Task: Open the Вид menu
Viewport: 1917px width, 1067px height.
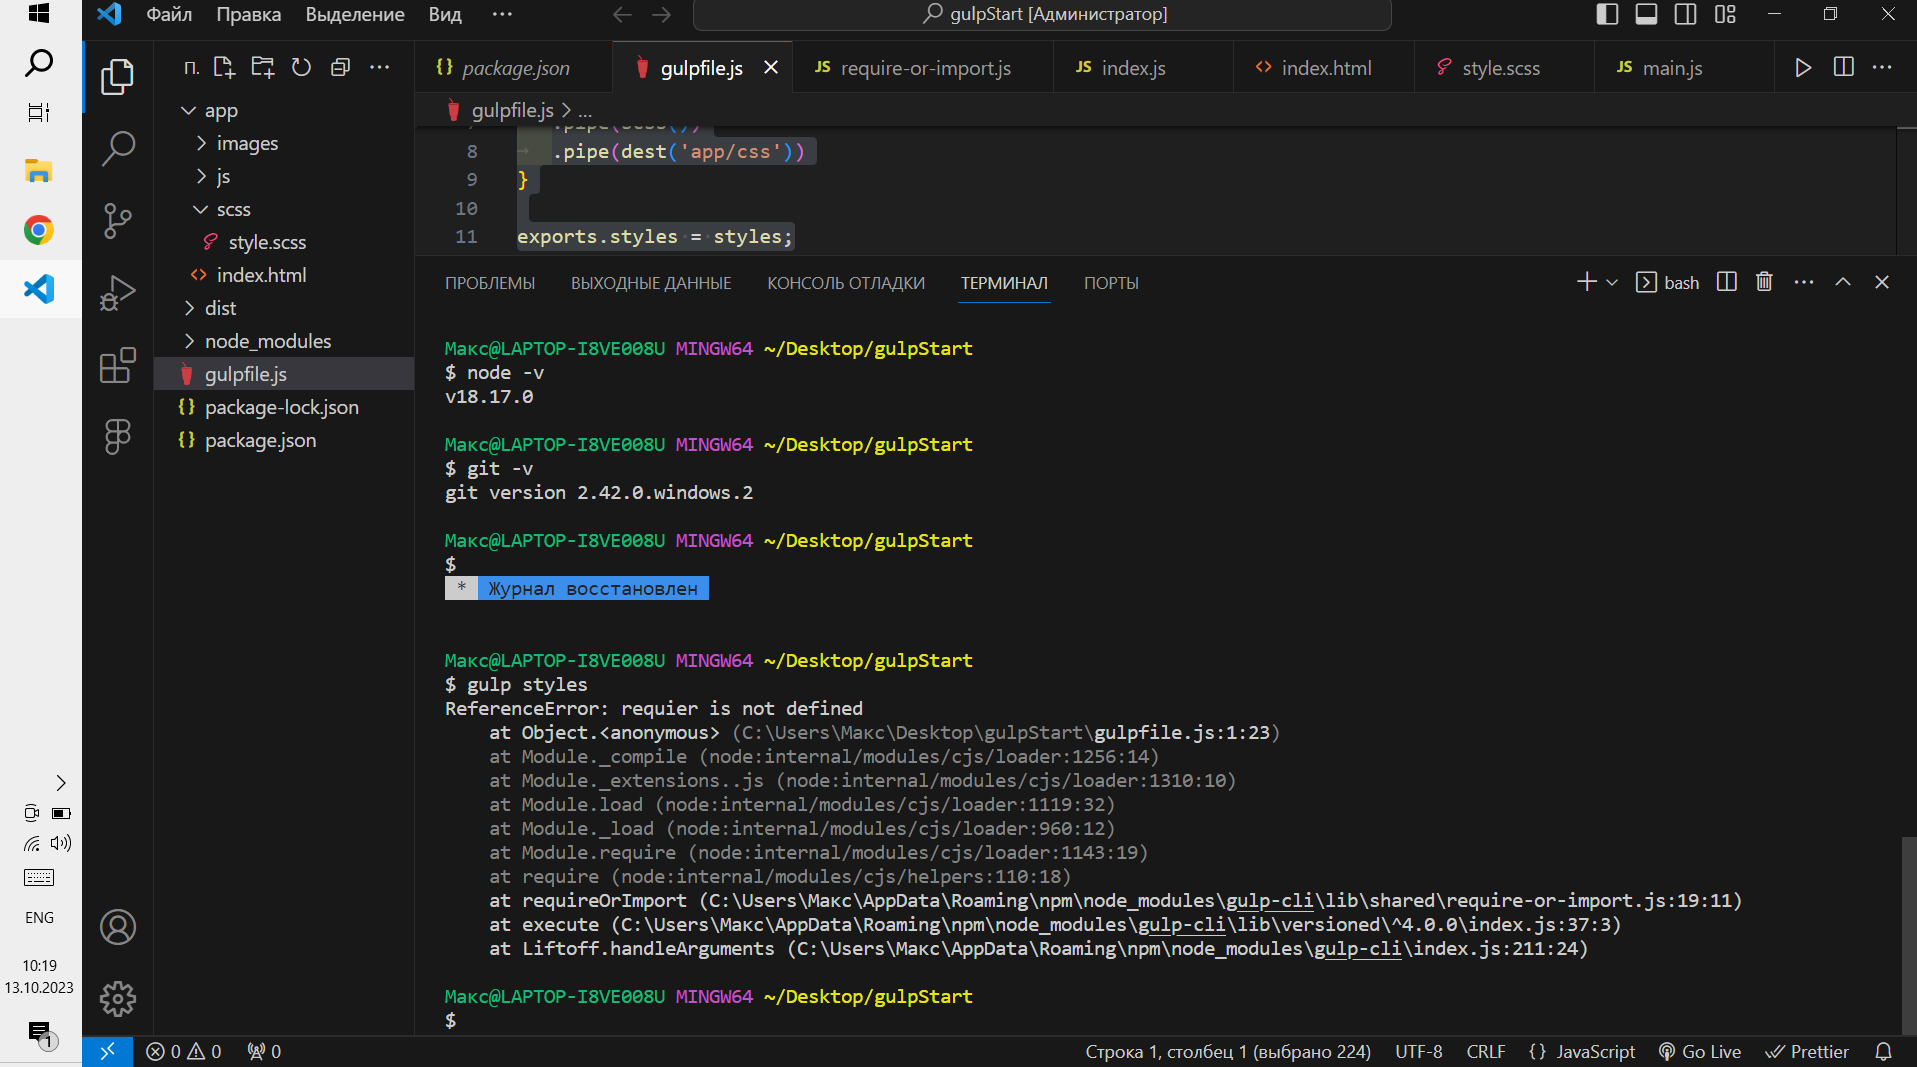Action: pos(445,14)
